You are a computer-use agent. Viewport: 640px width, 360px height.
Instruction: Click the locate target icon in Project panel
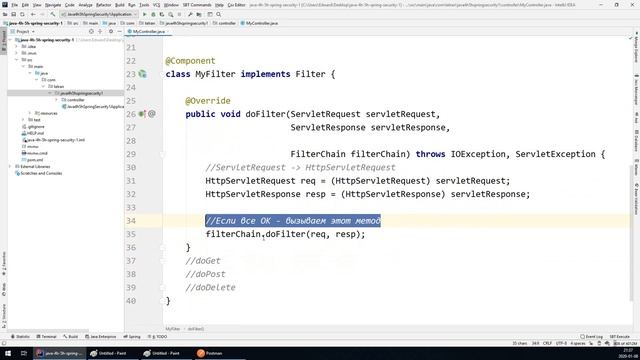[x=91, y=31]
